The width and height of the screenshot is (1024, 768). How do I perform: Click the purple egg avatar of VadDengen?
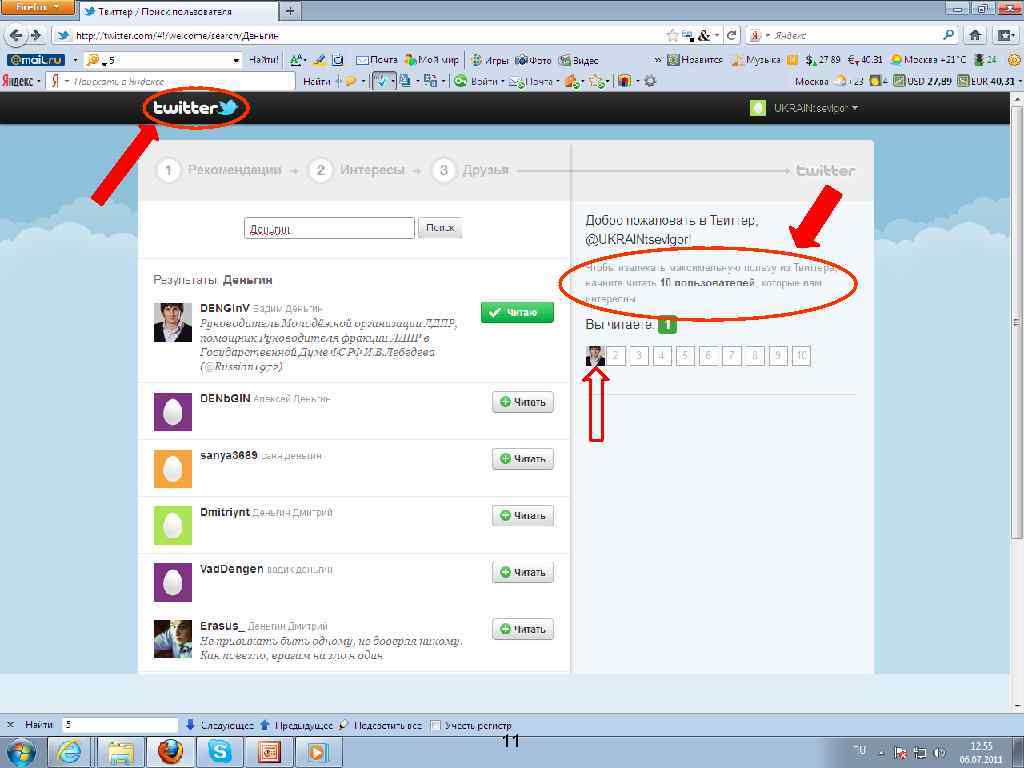[x=172, y=582]
